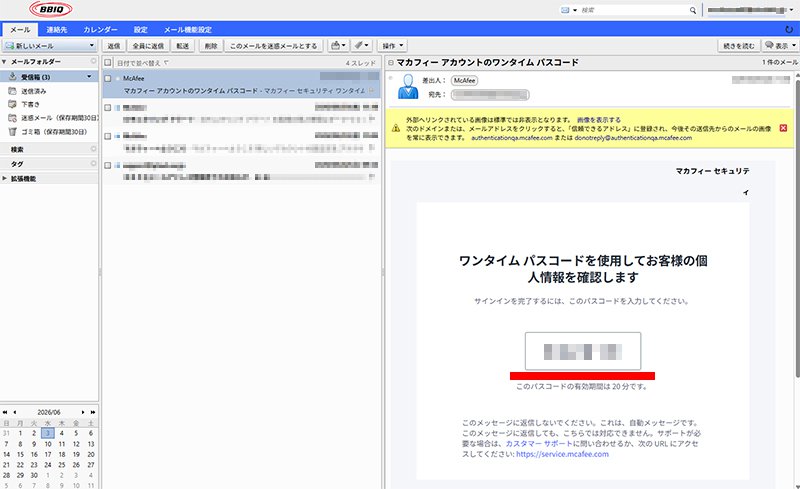Viewport: 800px width, 489px height.
Task: Tick the checkbox of third mail row
Action: click(x=108, y=136)
